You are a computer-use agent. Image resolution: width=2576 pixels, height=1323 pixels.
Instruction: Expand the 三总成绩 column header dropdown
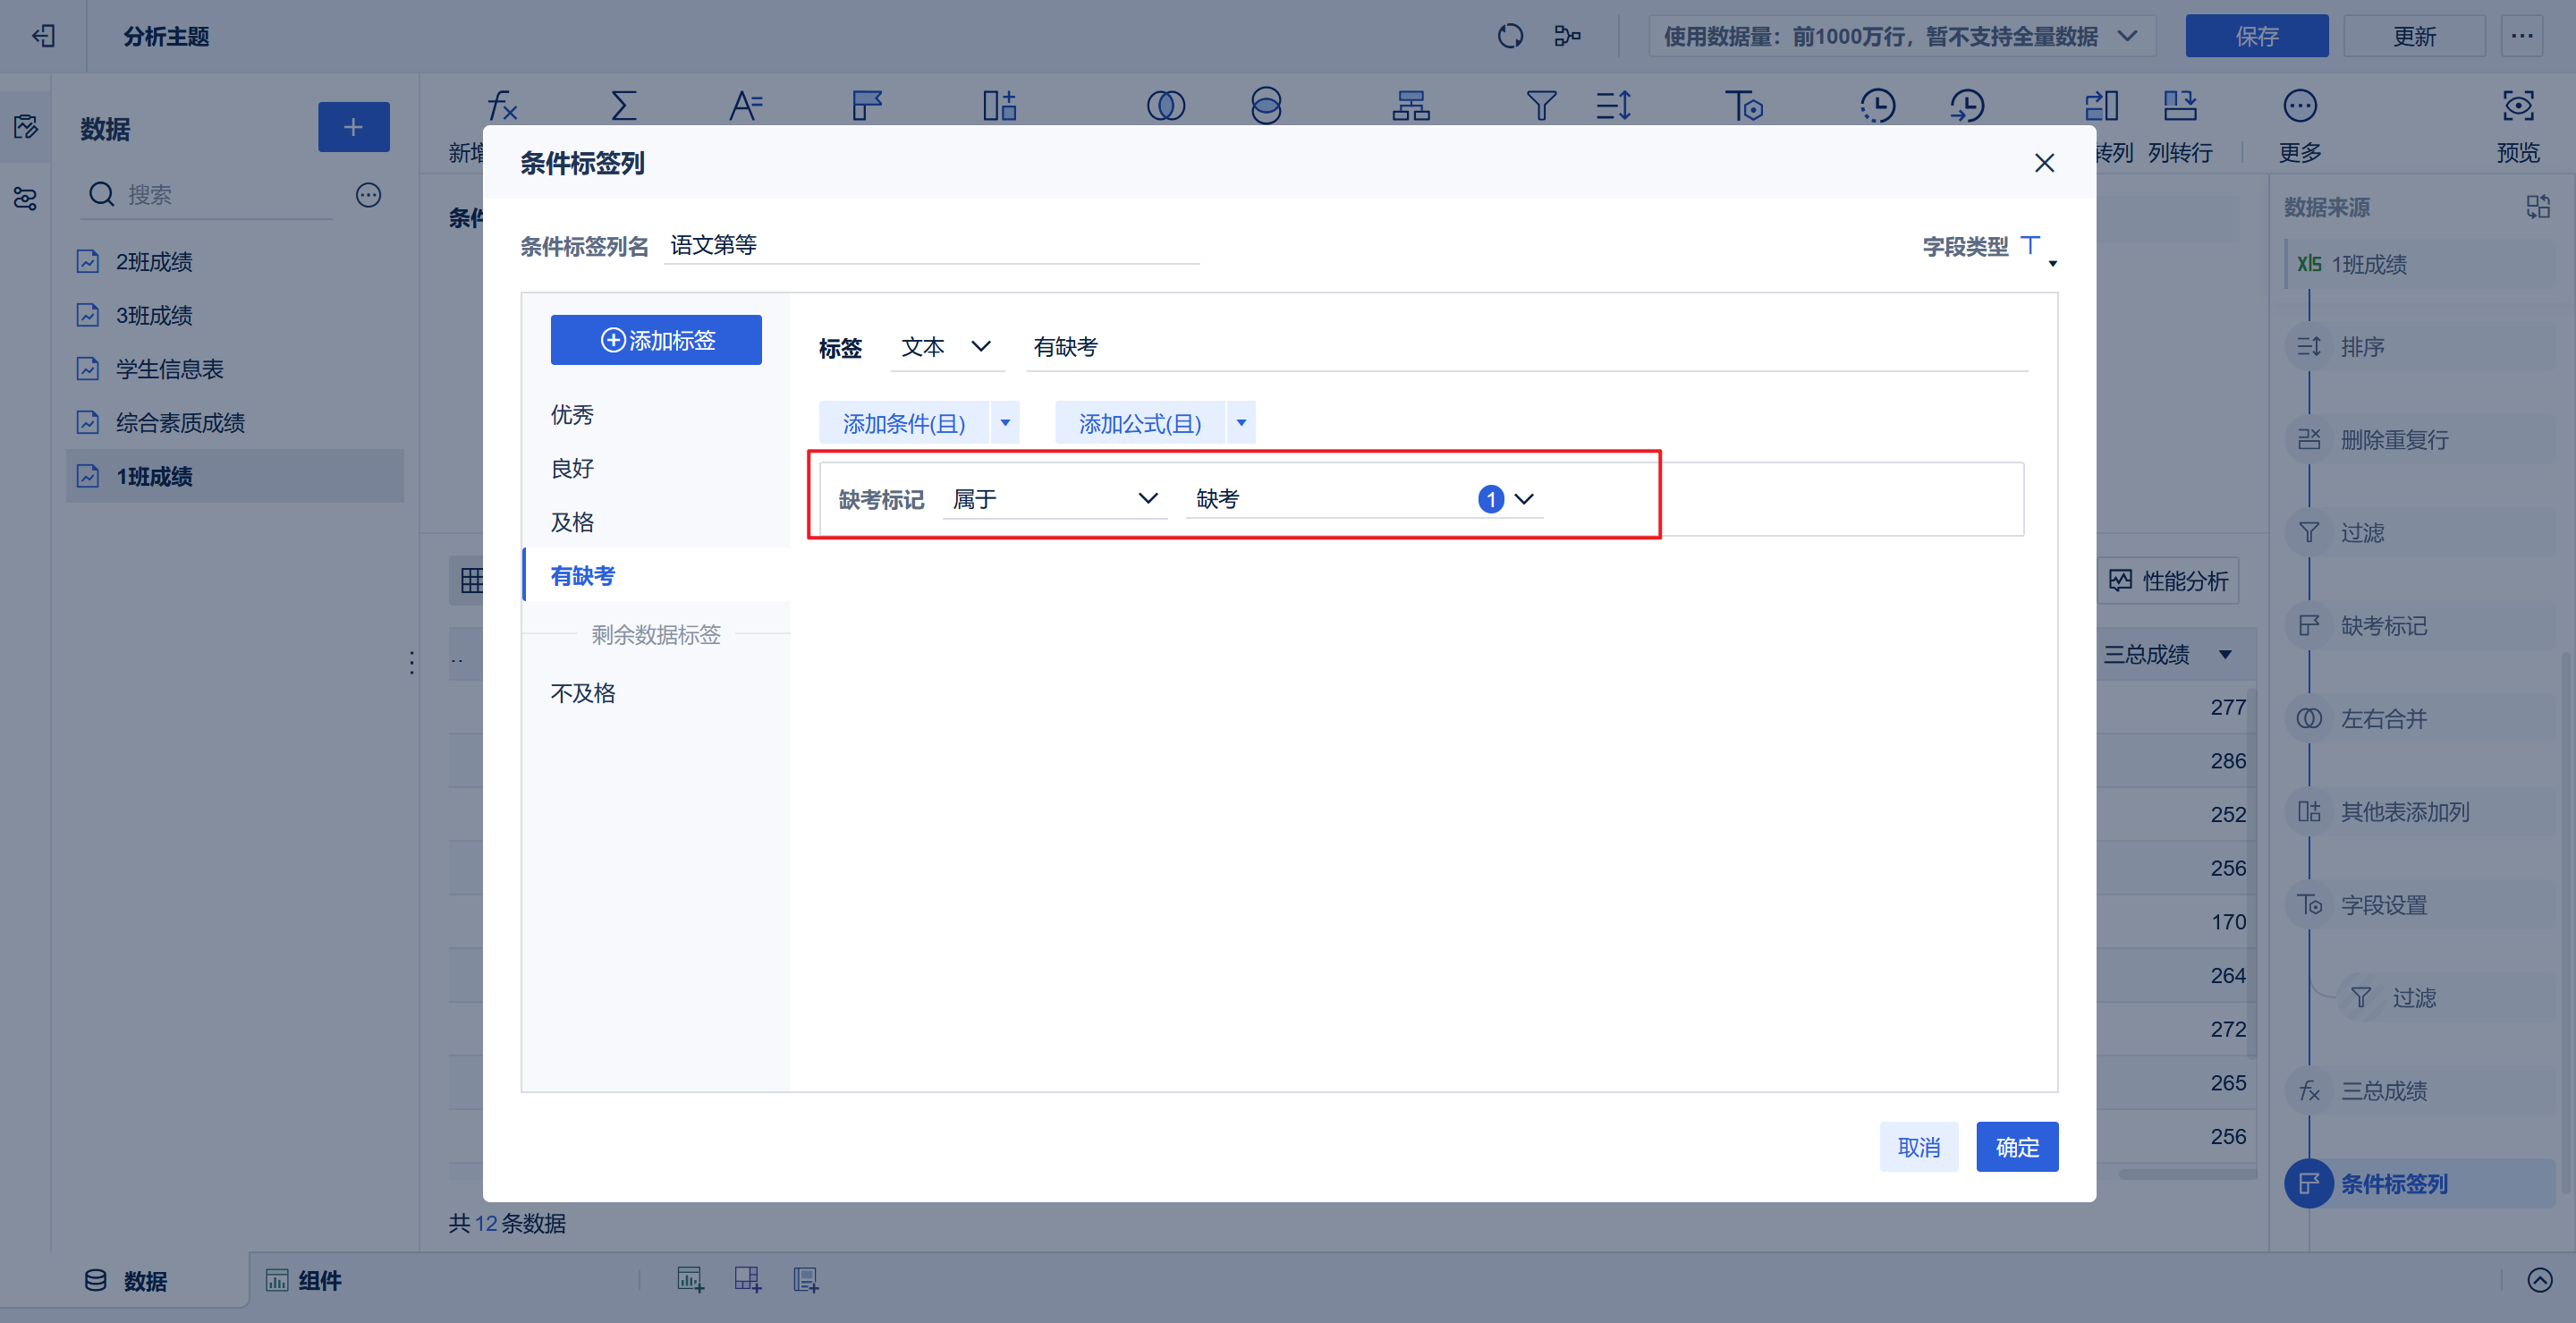(x=2225, y=654)
